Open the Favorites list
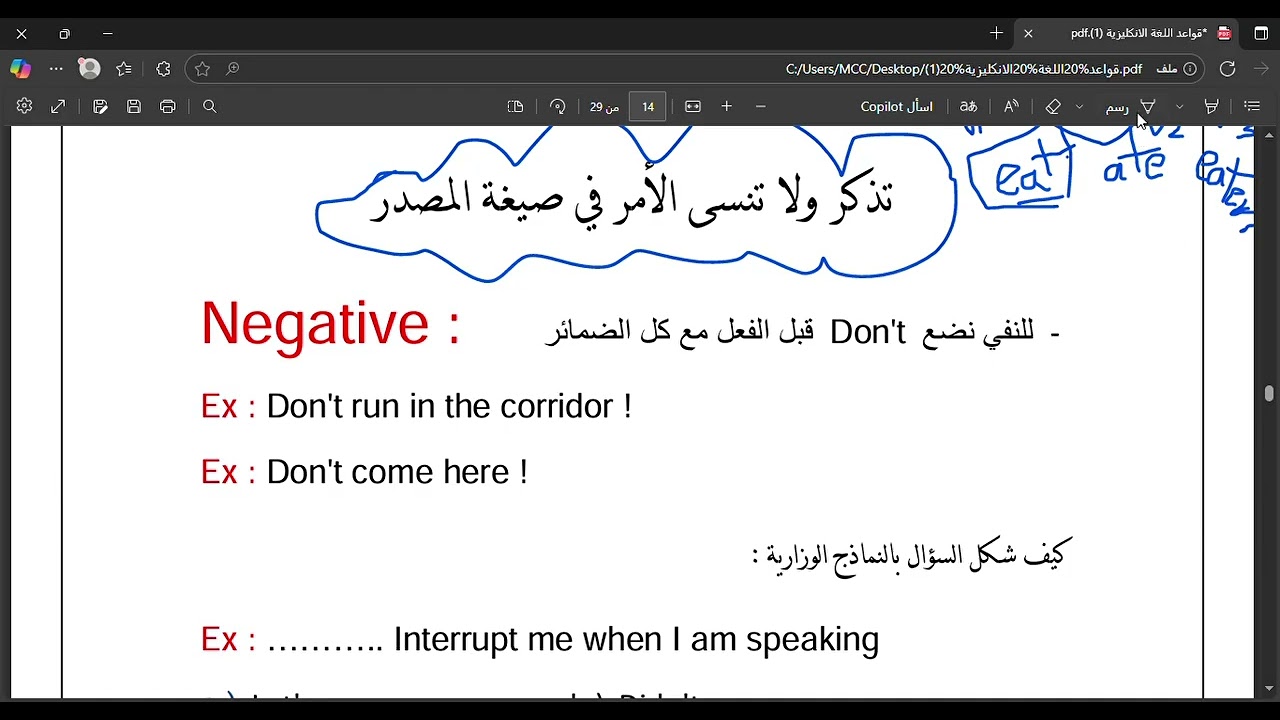Screen dimensions: 1280x720 click(x=124, y=69)
